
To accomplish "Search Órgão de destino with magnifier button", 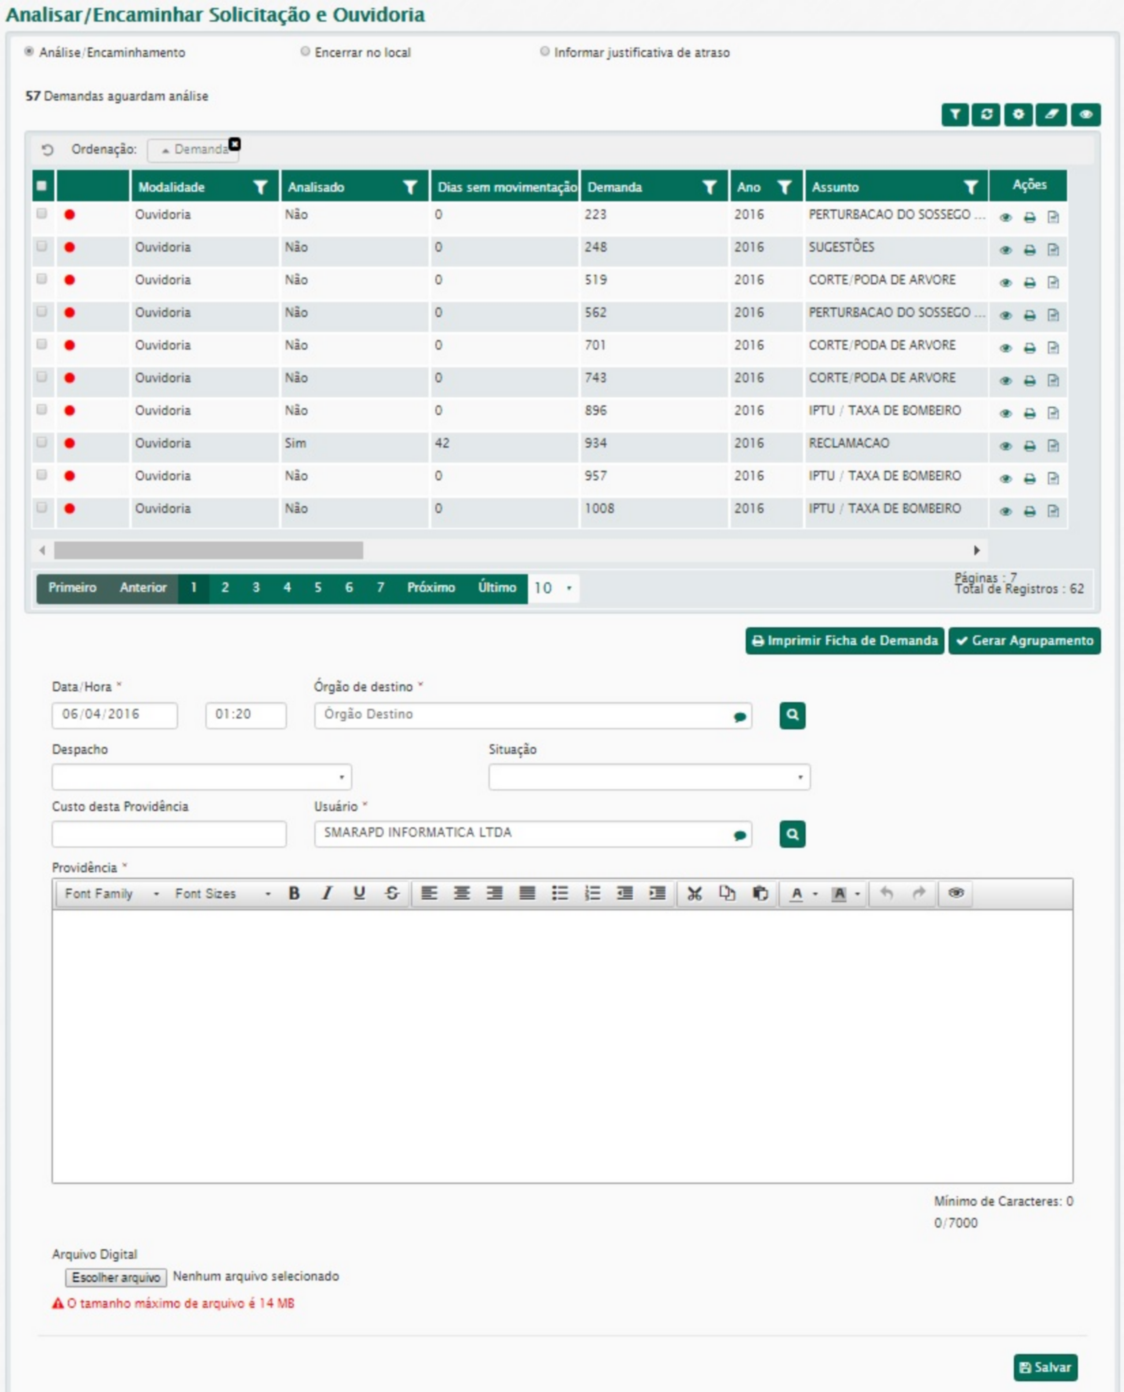I will [x=792, y=716].
